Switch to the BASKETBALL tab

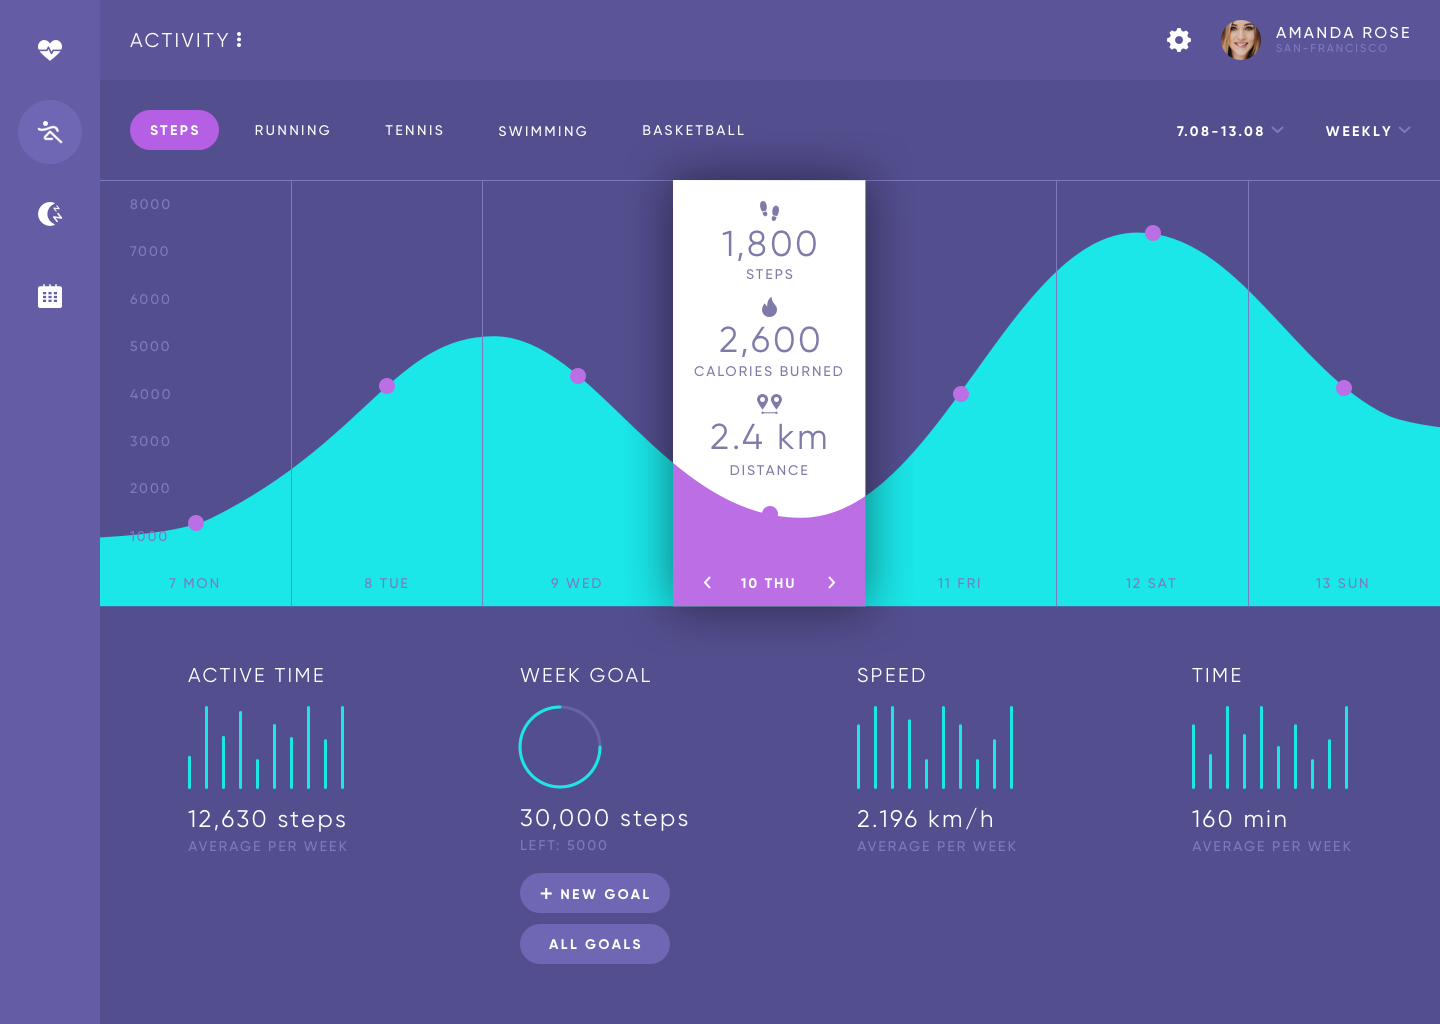pyautogui.click(x=693, y=130)
